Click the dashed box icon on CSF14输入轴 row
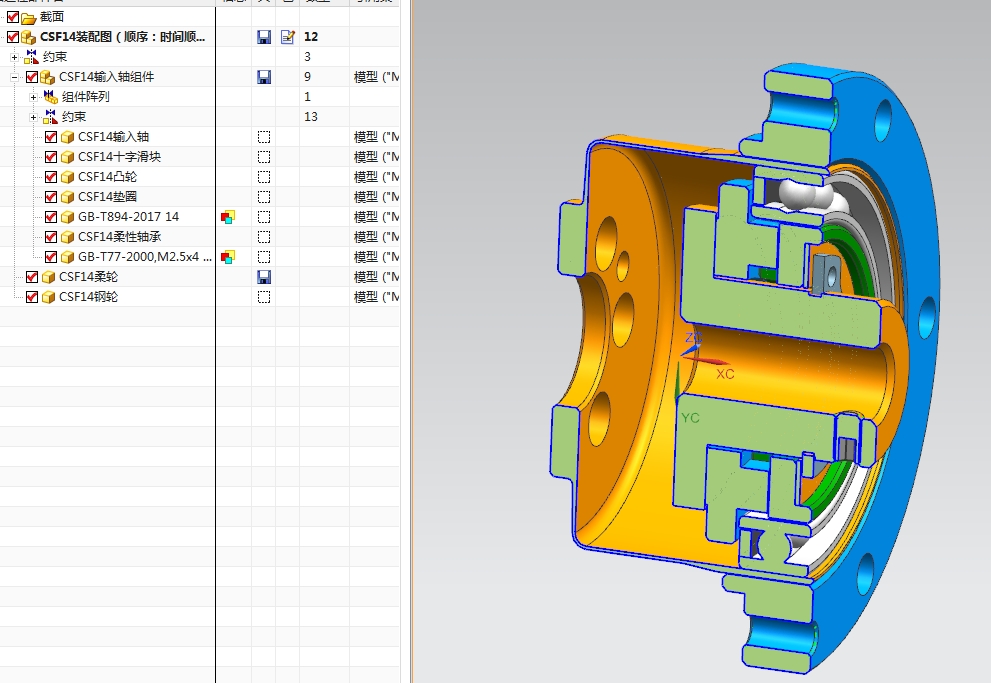991x683 pixels. pyautogui.click(x=264, y=137)
